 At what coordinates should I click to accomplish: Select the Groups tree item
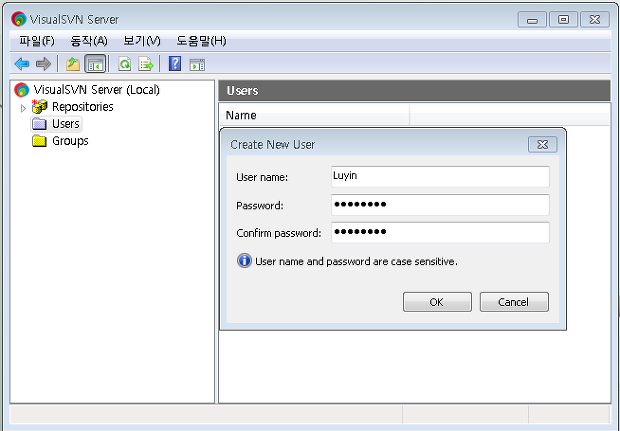click(x=70, y=141)
